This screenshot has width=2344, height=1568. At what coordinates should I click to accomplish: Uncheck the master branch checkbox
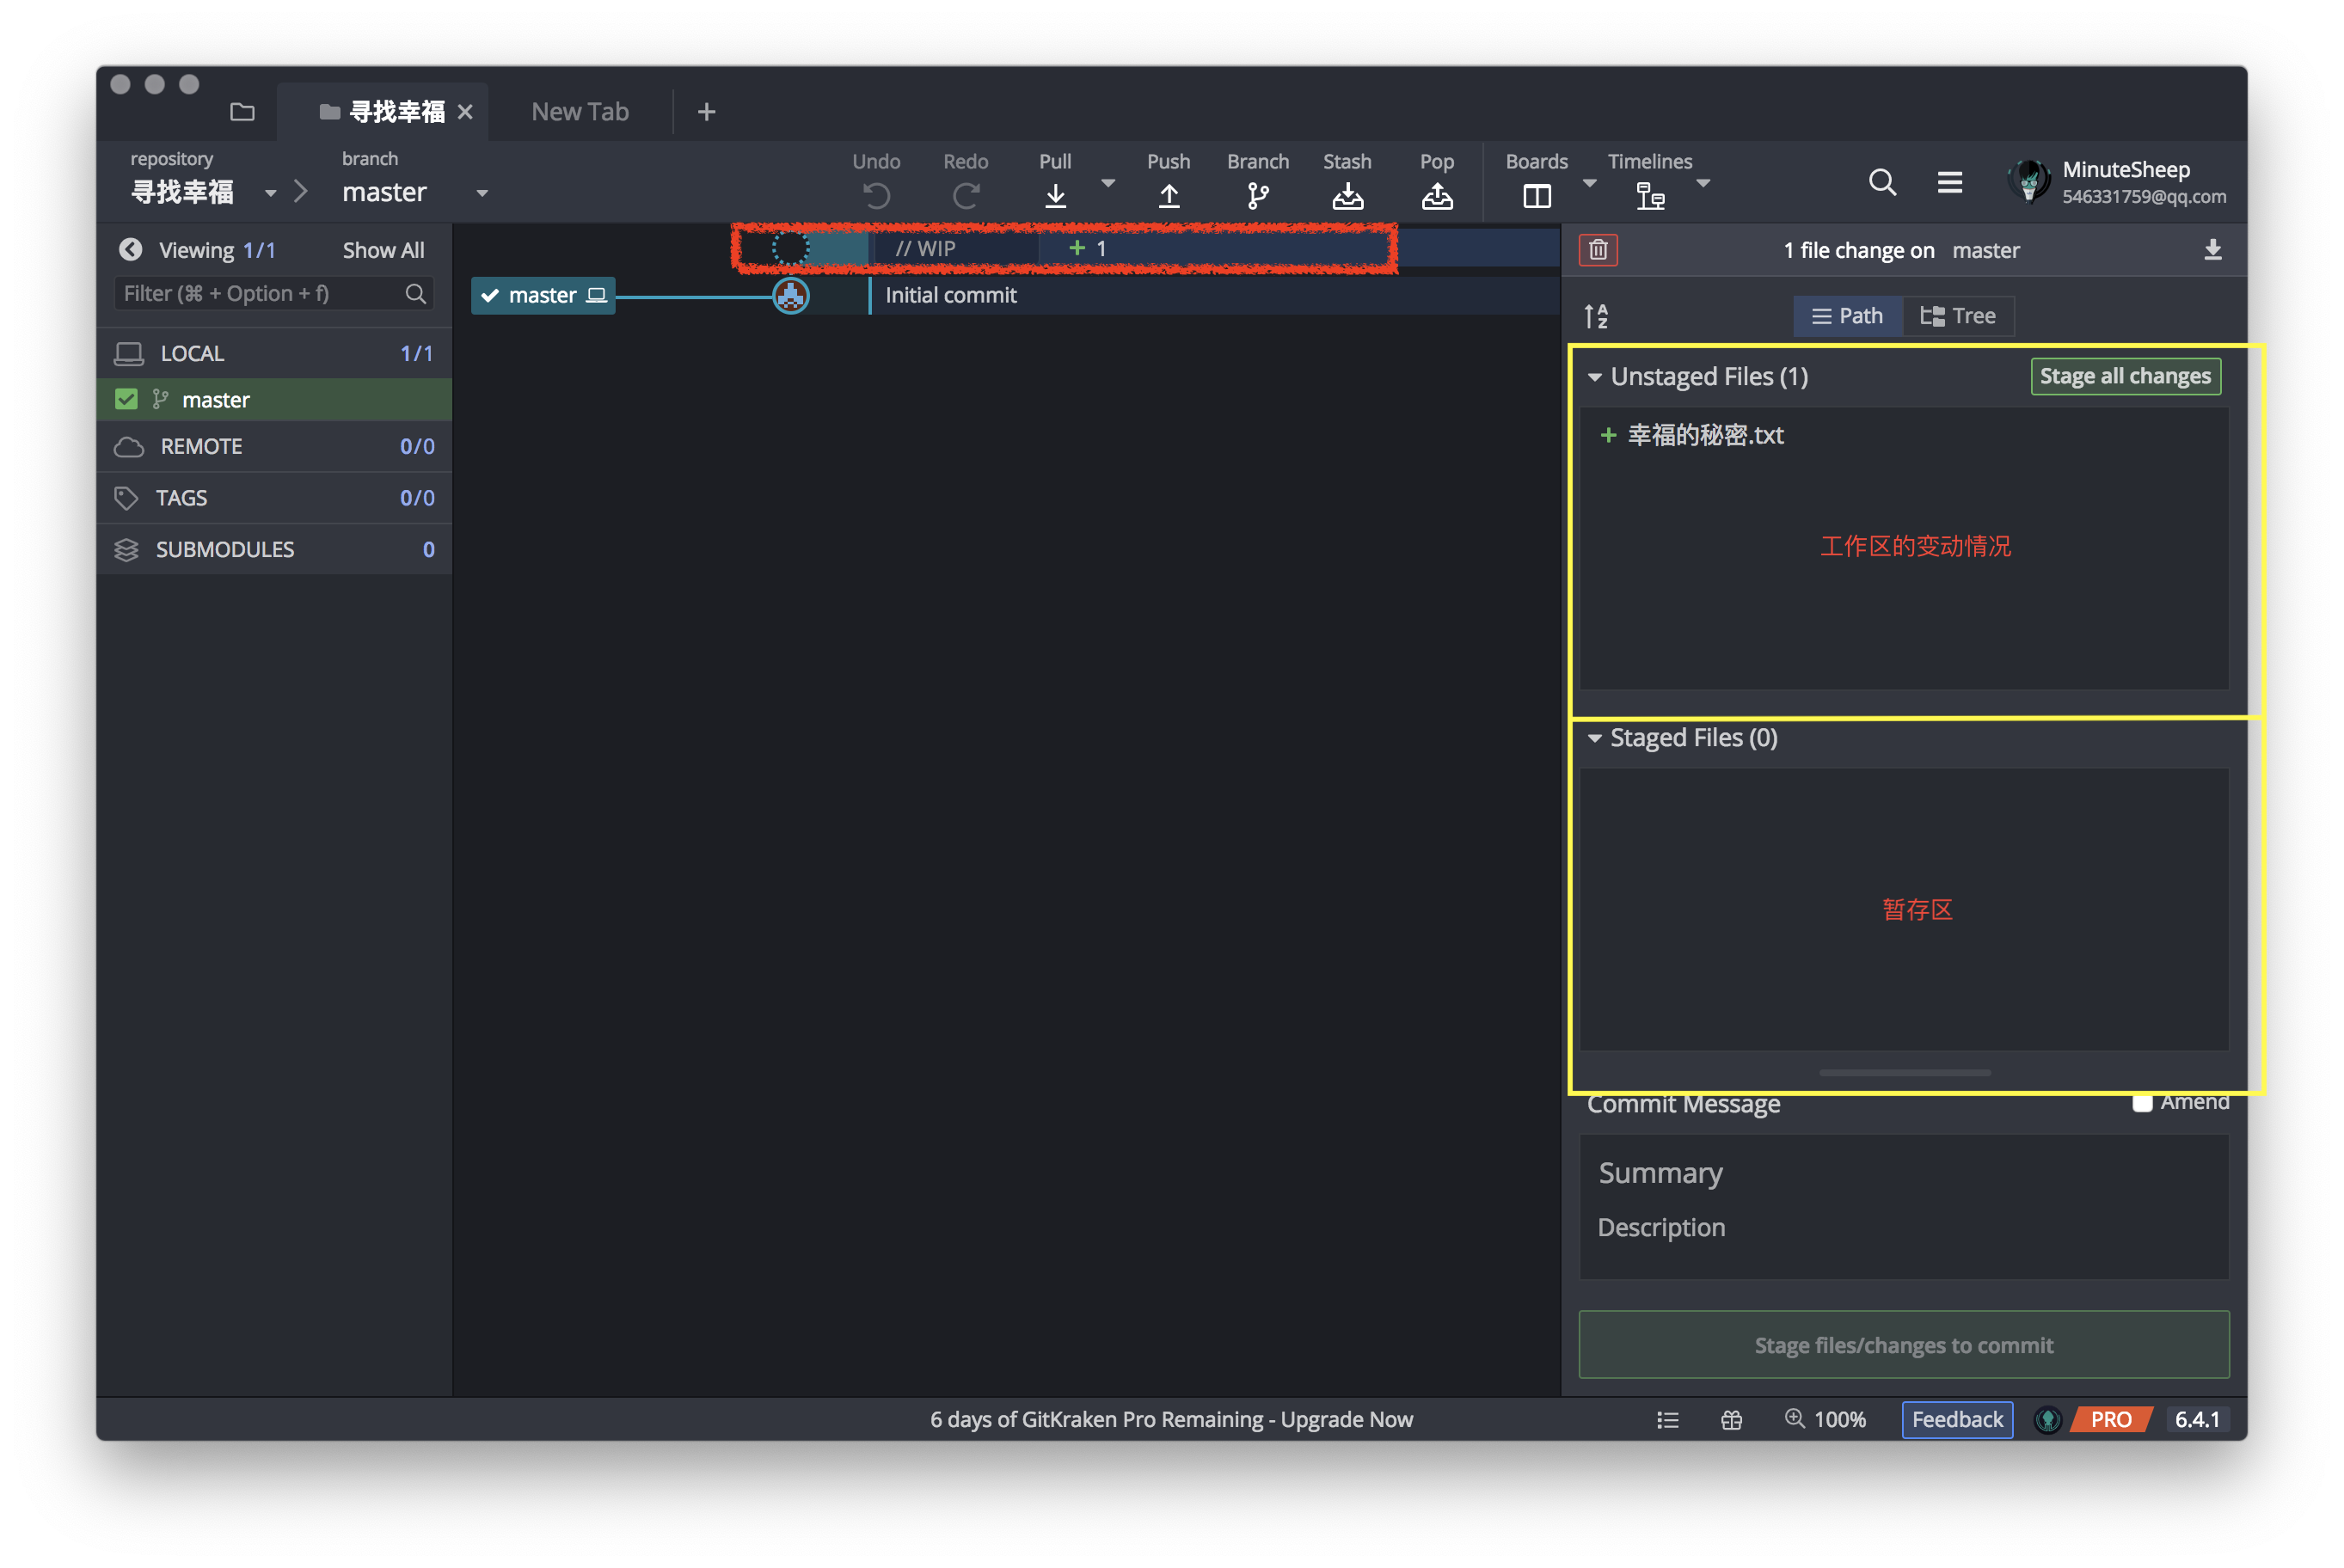(x=126, y=400)
